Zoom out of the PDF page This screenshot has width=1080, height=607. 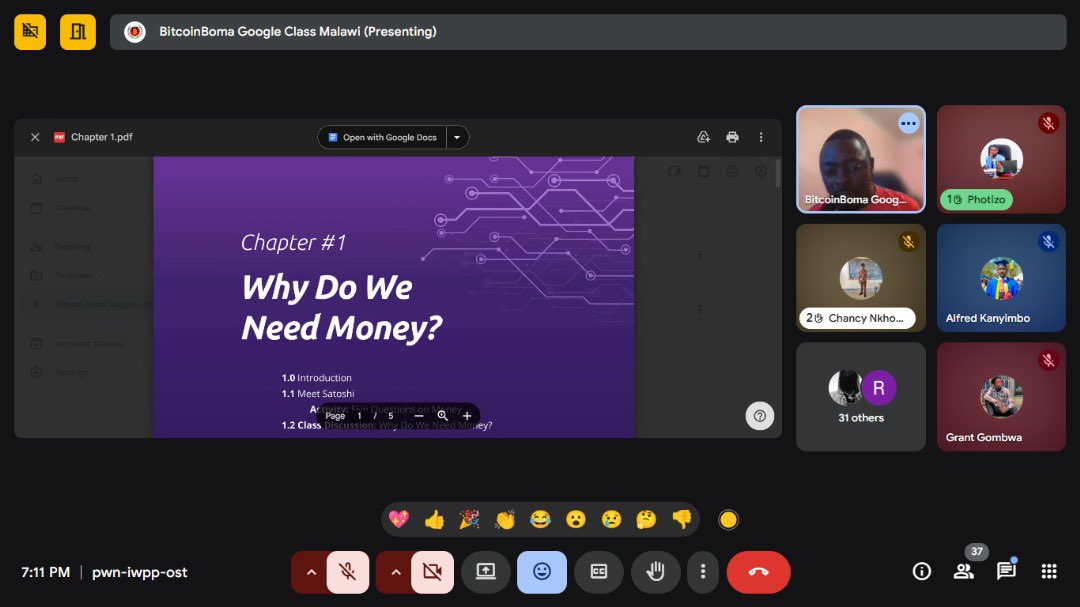point(418,415)
